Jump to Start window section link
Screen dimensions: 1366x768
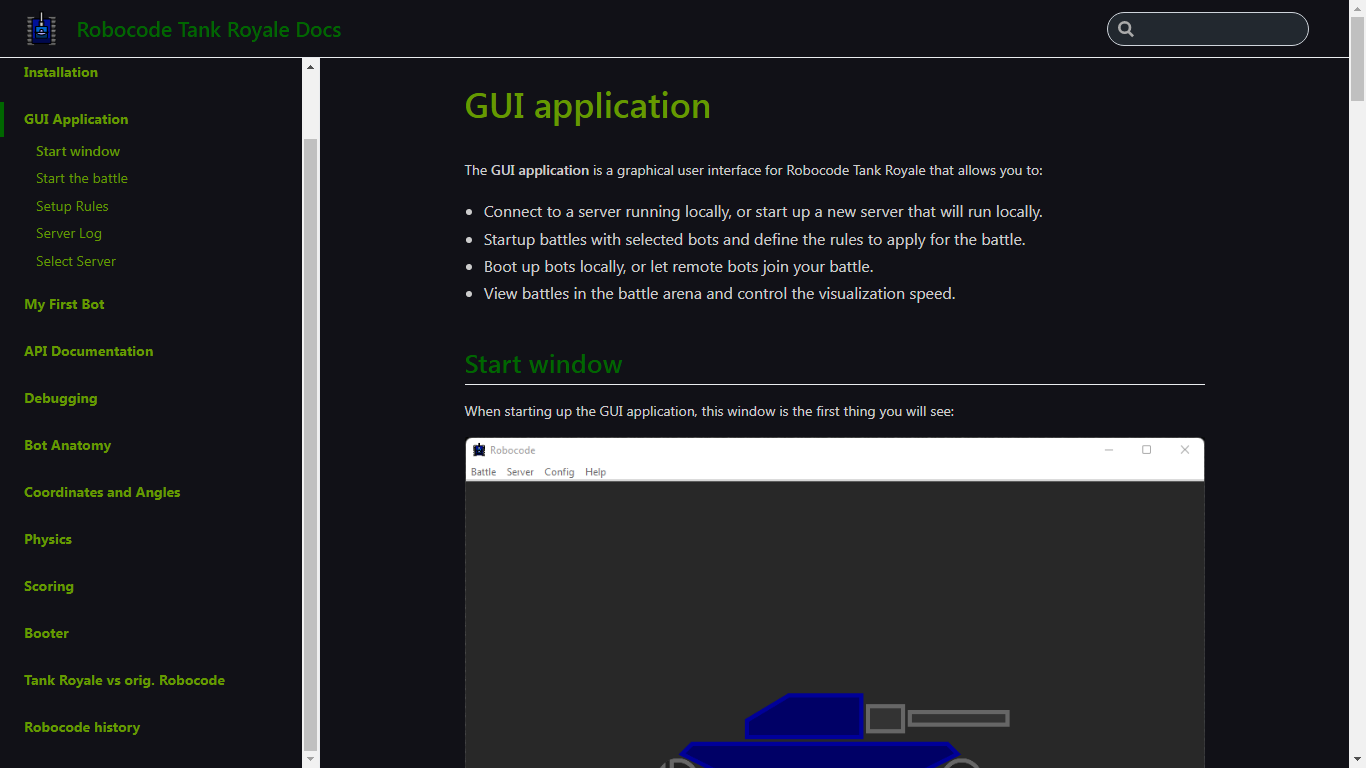tap(78, 151)
